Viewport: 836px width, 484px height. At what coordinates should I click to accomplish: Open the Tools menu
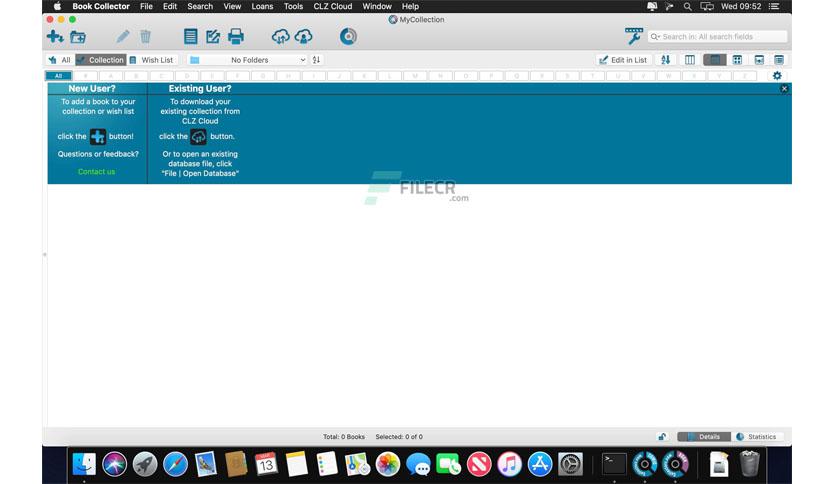(293, 6)
